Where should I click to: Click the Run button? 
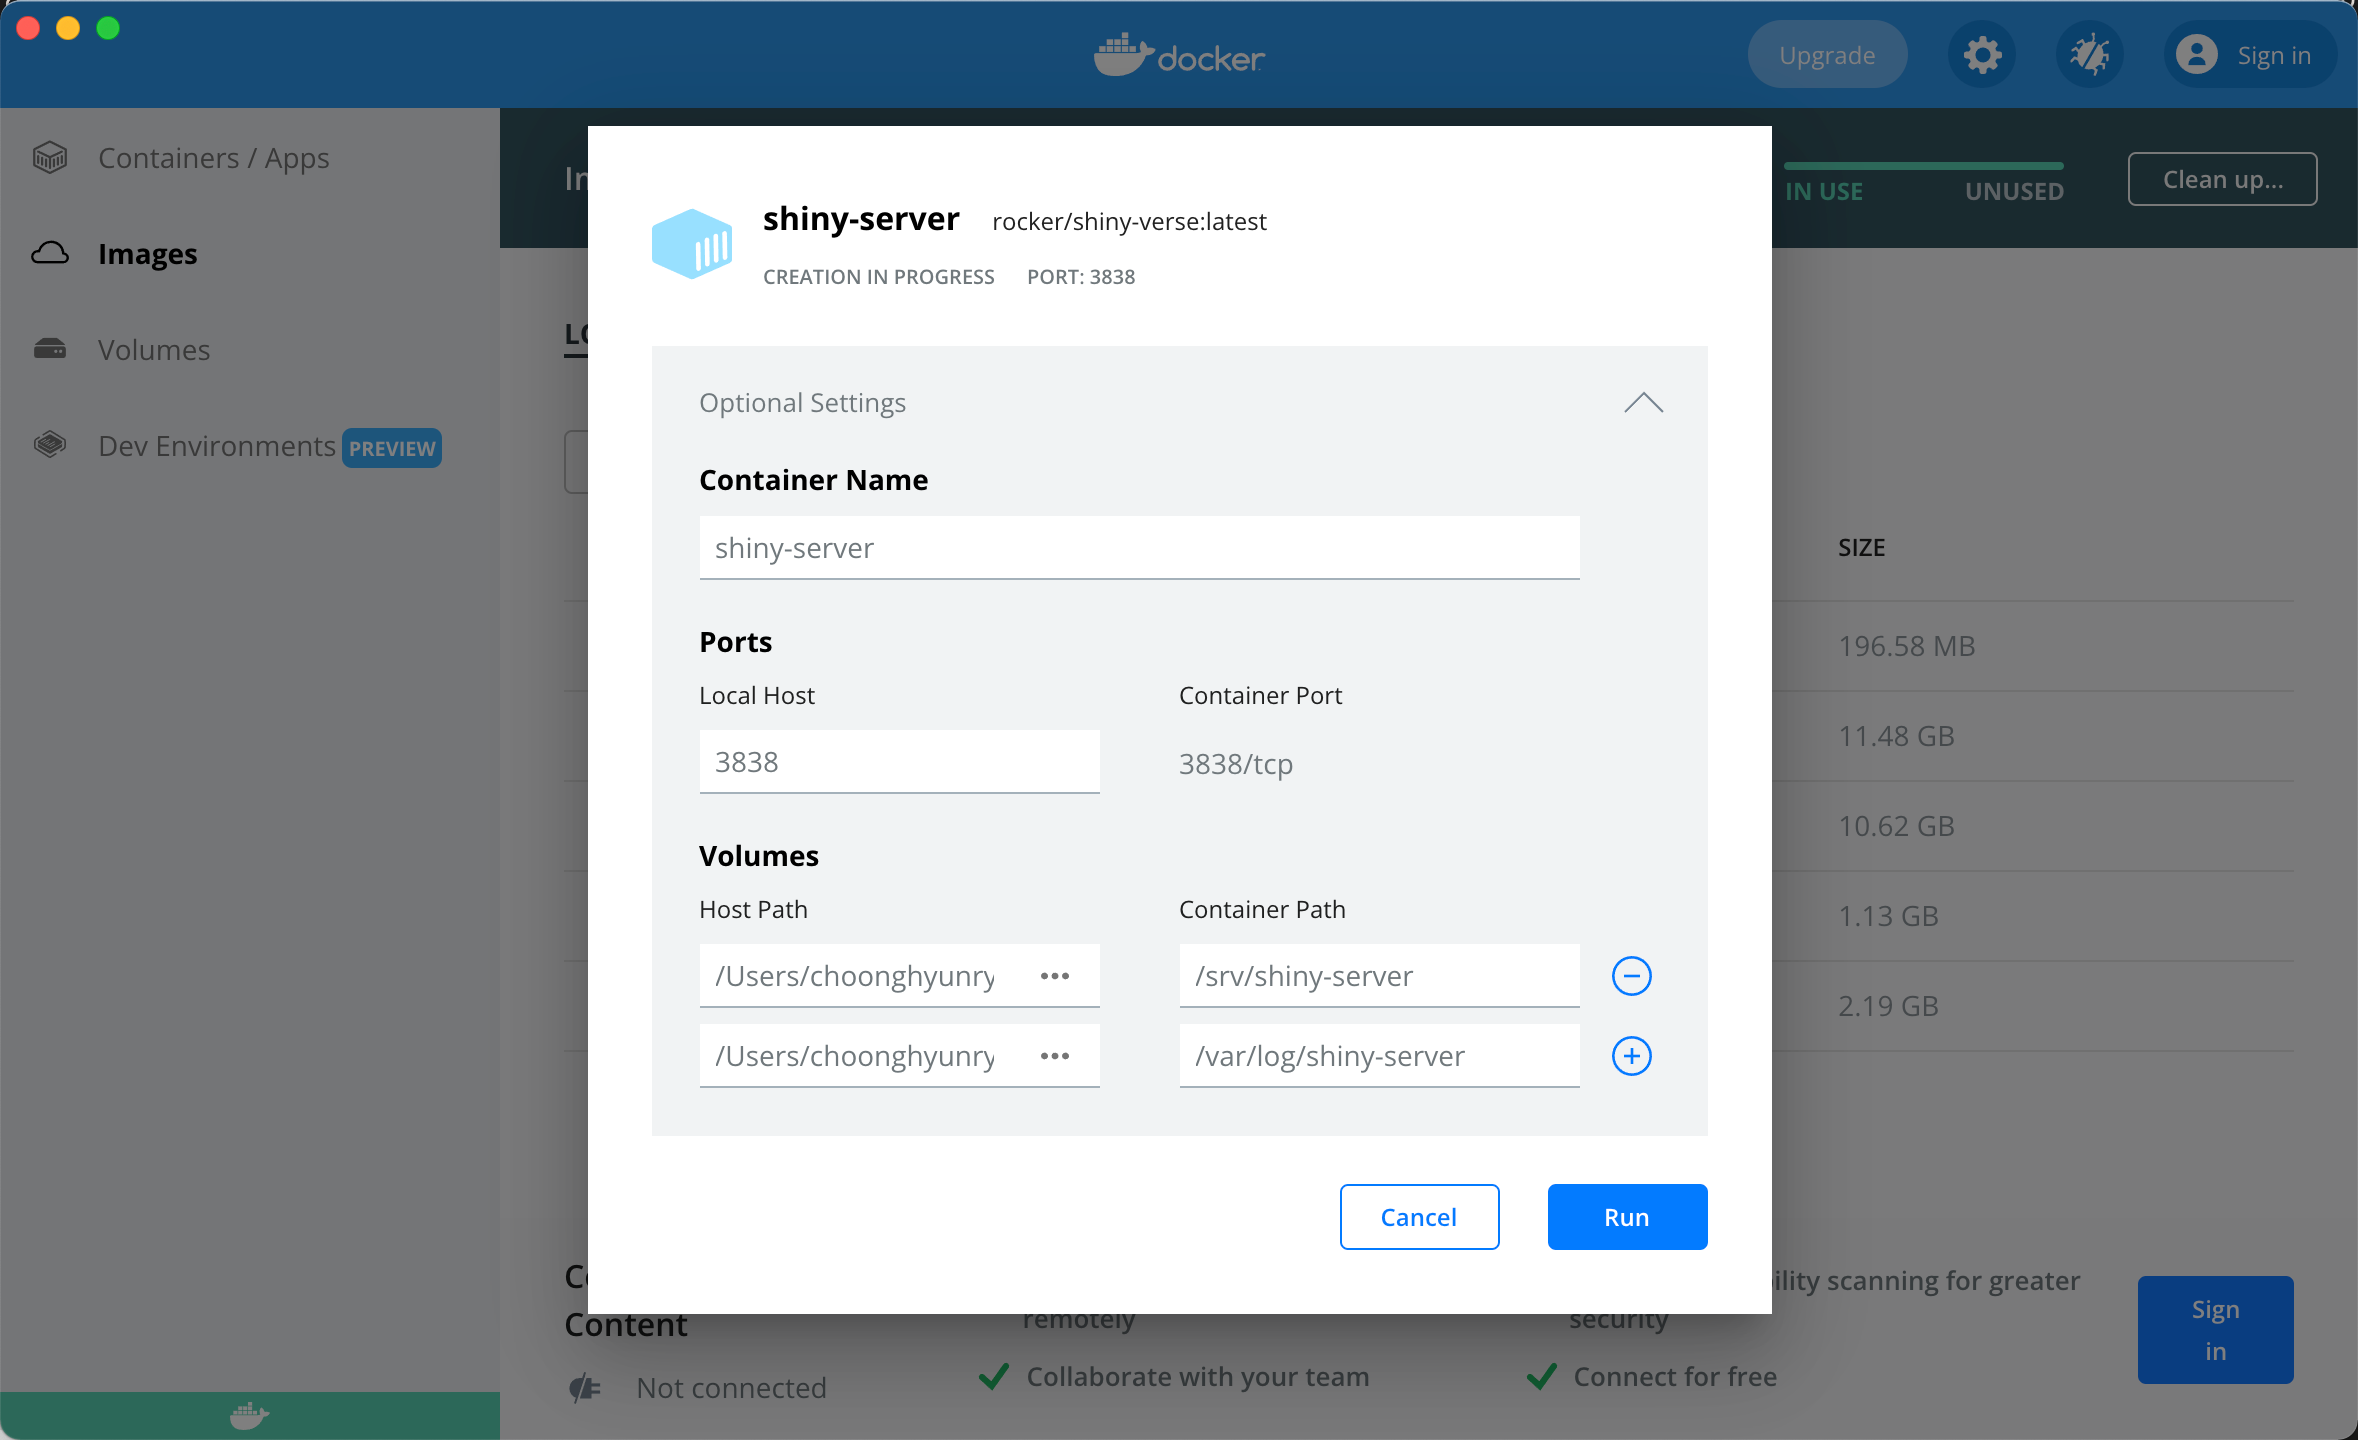(1627, 1217)
